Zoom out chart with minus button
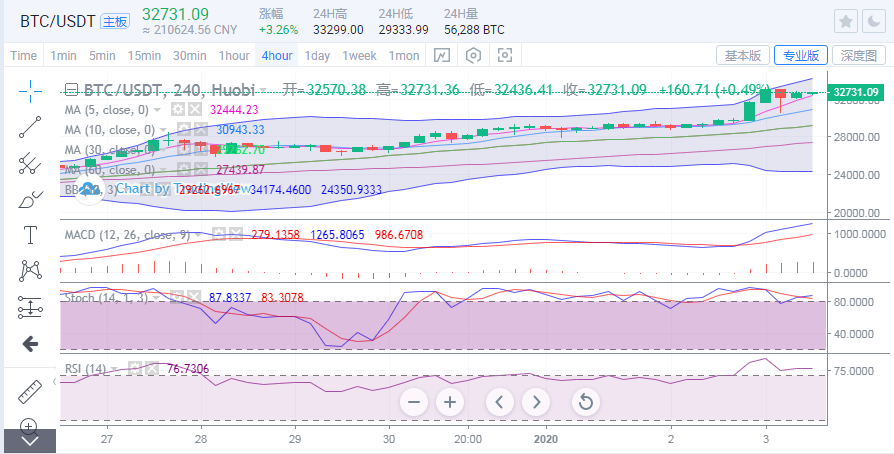The image size is (894, 454). (414, 402)
